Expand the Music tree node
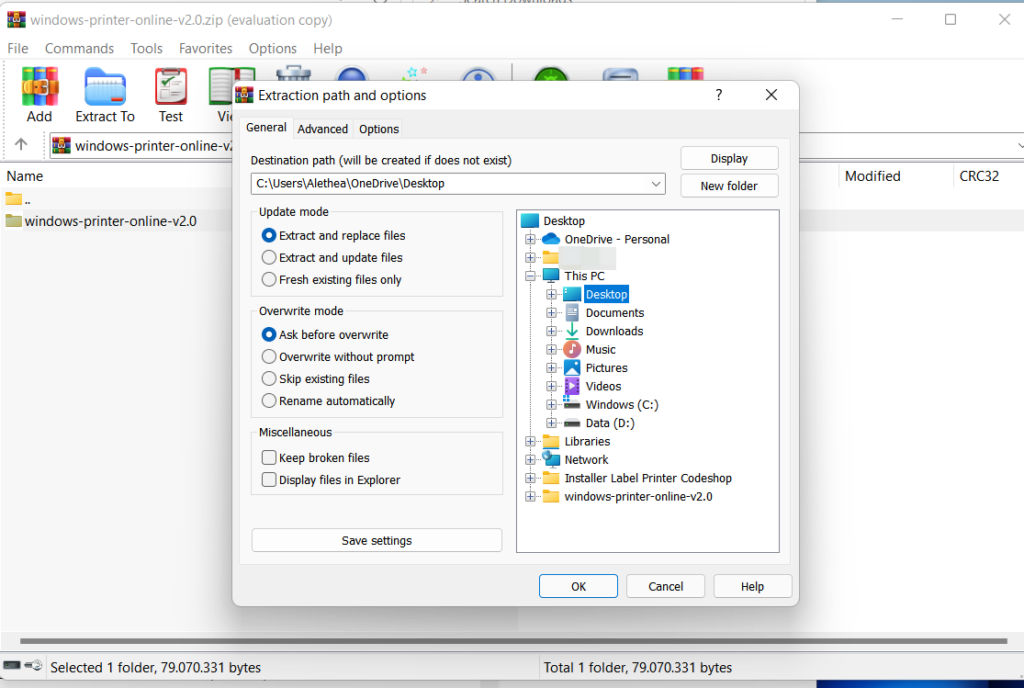The height and width of the screenshot is (688, 1024). pos(551,349)
